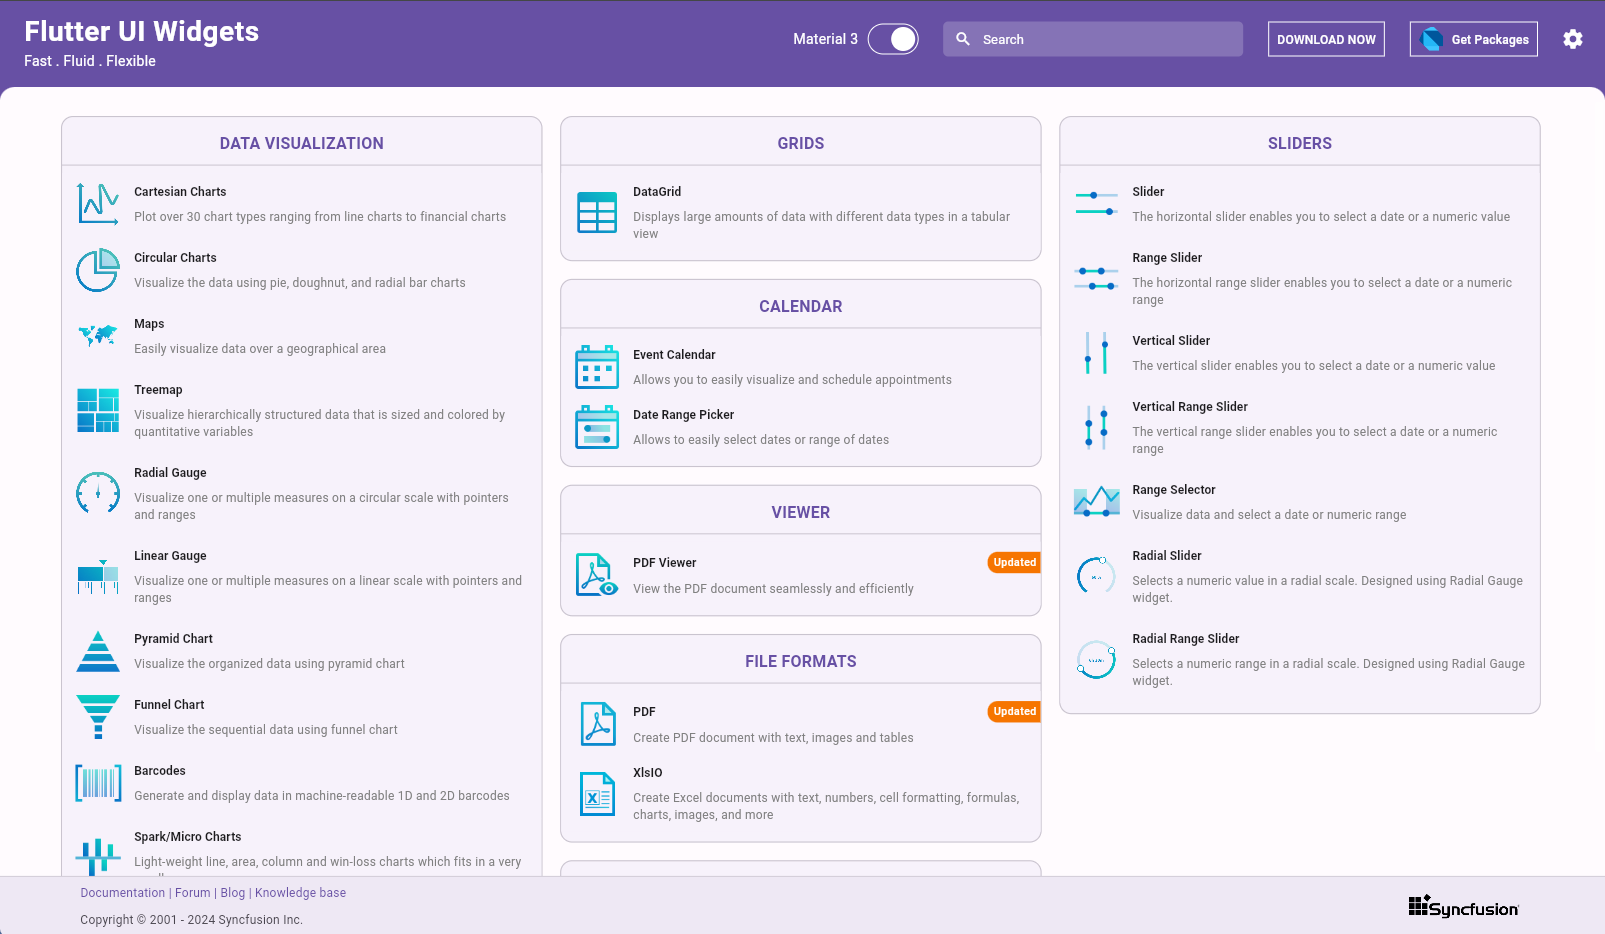Screen dimensions: 1605x934
Task: Click the Search input field
Action: coord(1093,39)
